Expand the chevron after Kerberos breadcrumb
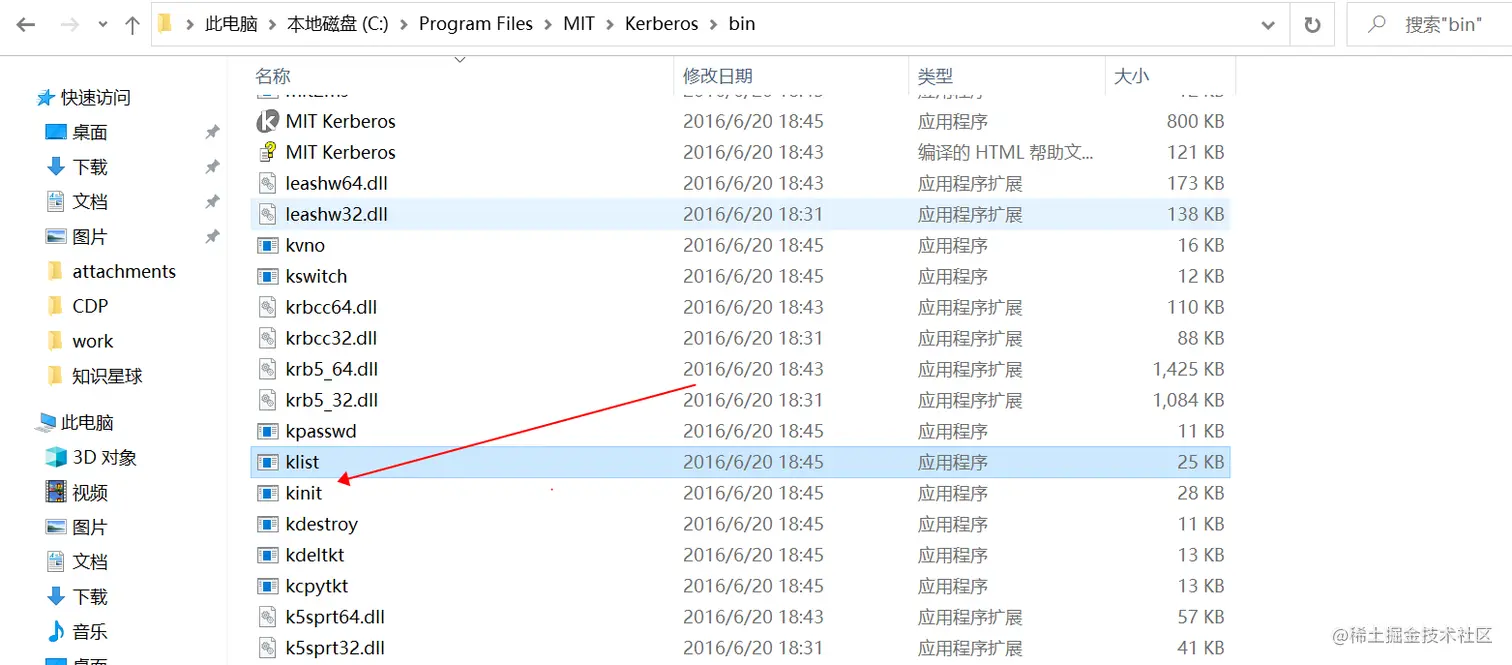This screenshot has width=1512, height=665. (x=713, y=24)
